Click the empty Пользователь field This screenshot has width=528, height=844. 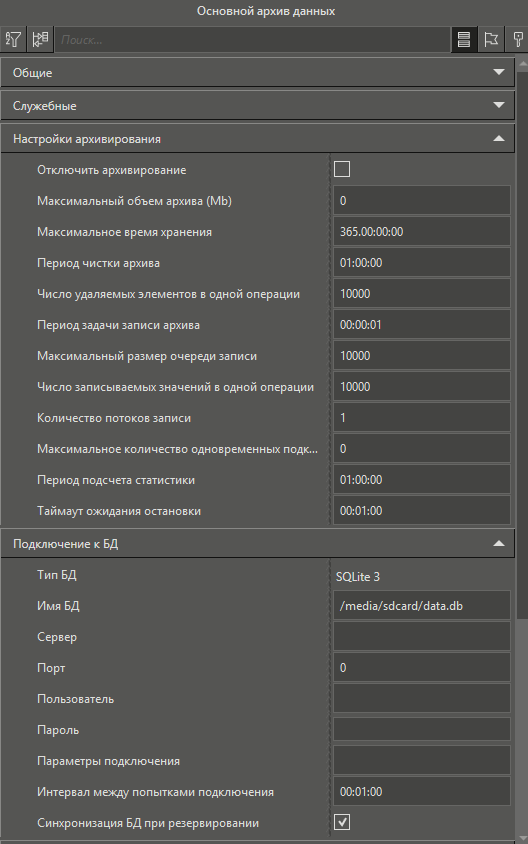[421, 699]
